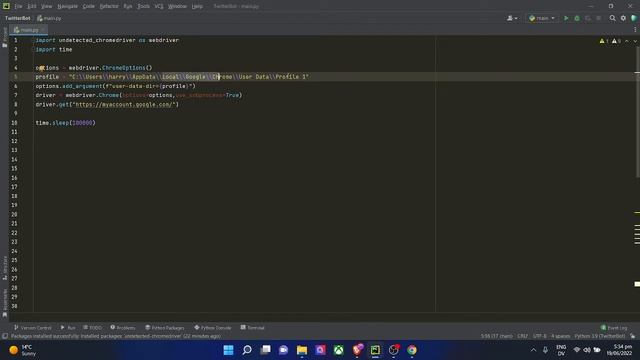640x360 pixels.
Task: Open the Structure tool window sidebar tab
Action: point(4,267)
